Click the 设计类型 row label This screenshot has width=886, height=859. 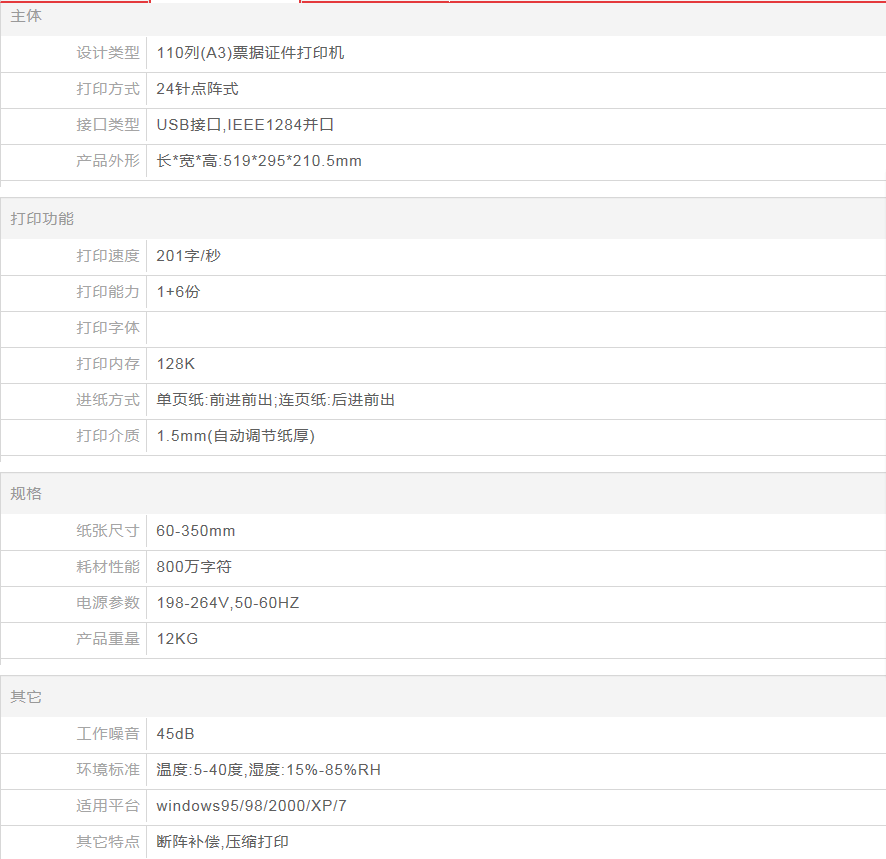(x=108, y=53)
